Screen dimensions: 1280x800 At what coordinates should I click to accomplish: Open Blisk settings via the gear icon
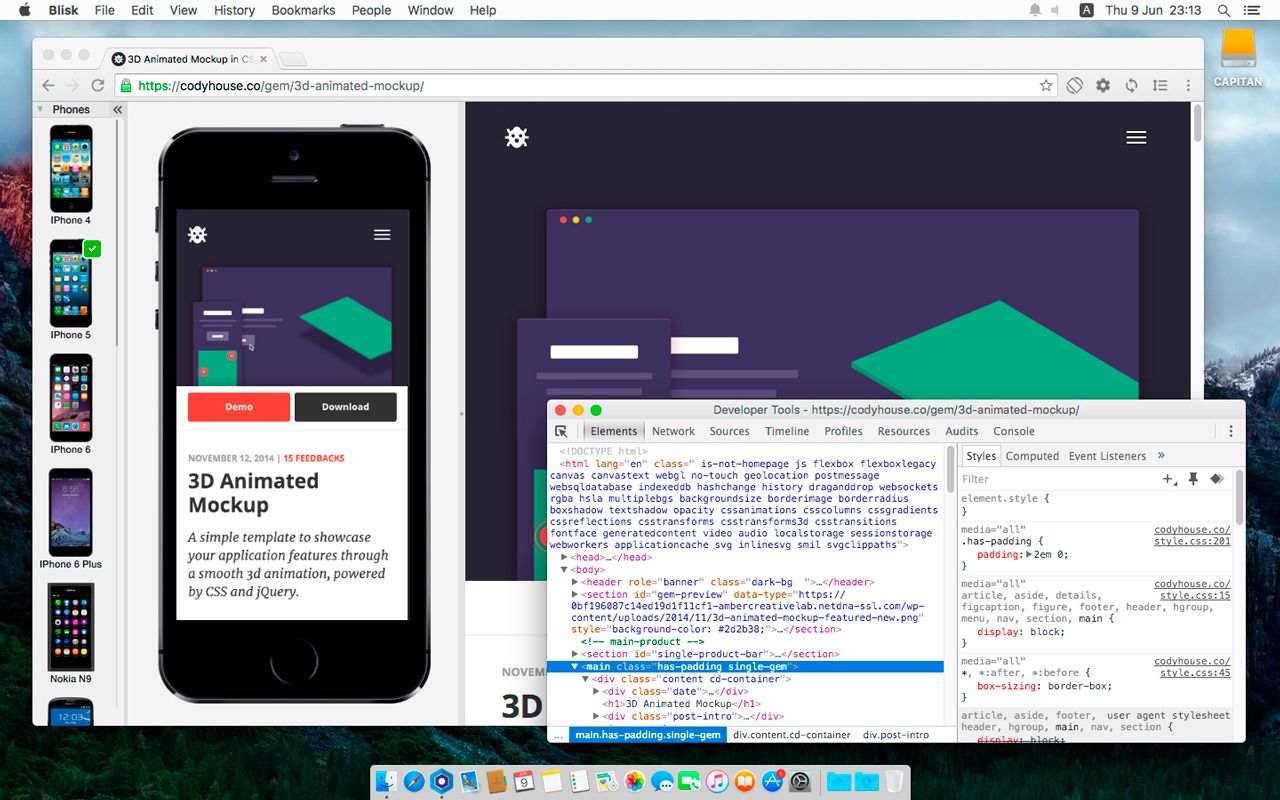[x=1102, y=85]
